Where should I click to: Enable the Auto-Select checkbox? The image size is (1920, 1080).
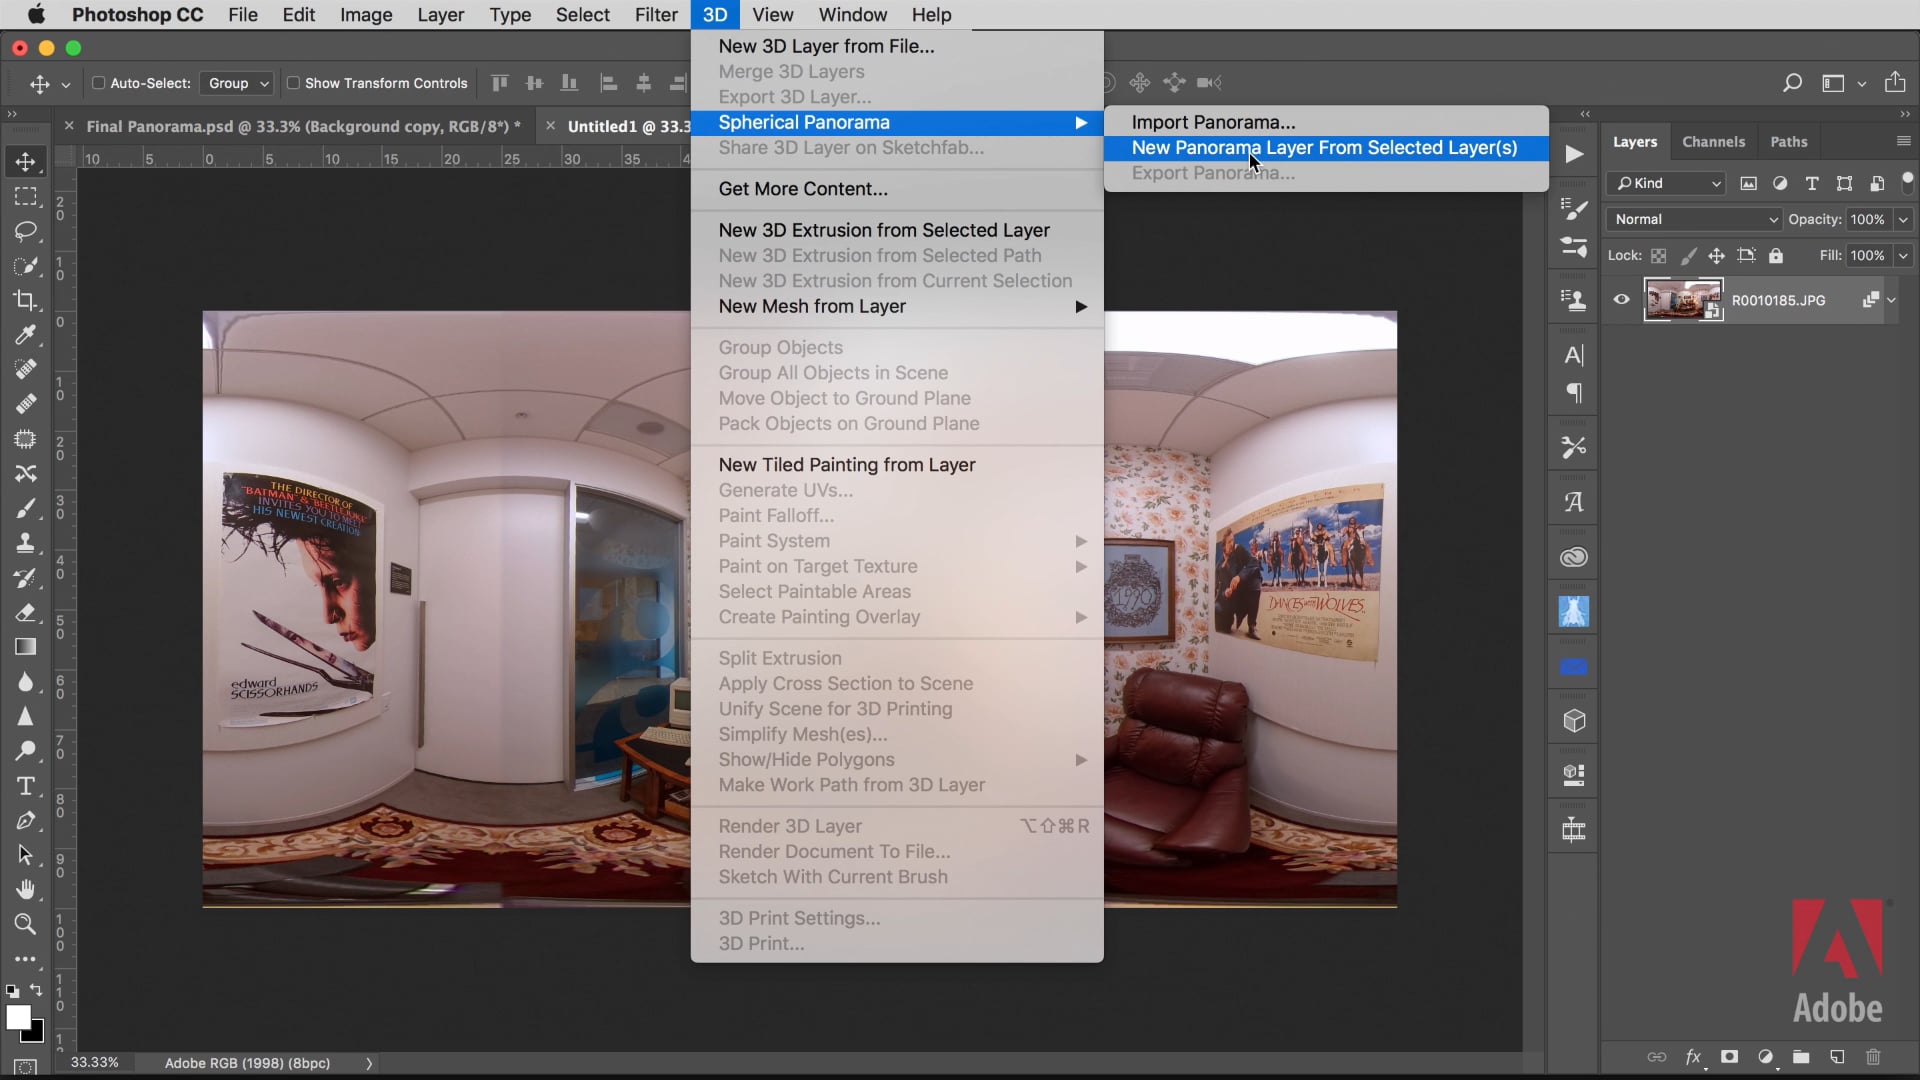[x=99, y=83]
